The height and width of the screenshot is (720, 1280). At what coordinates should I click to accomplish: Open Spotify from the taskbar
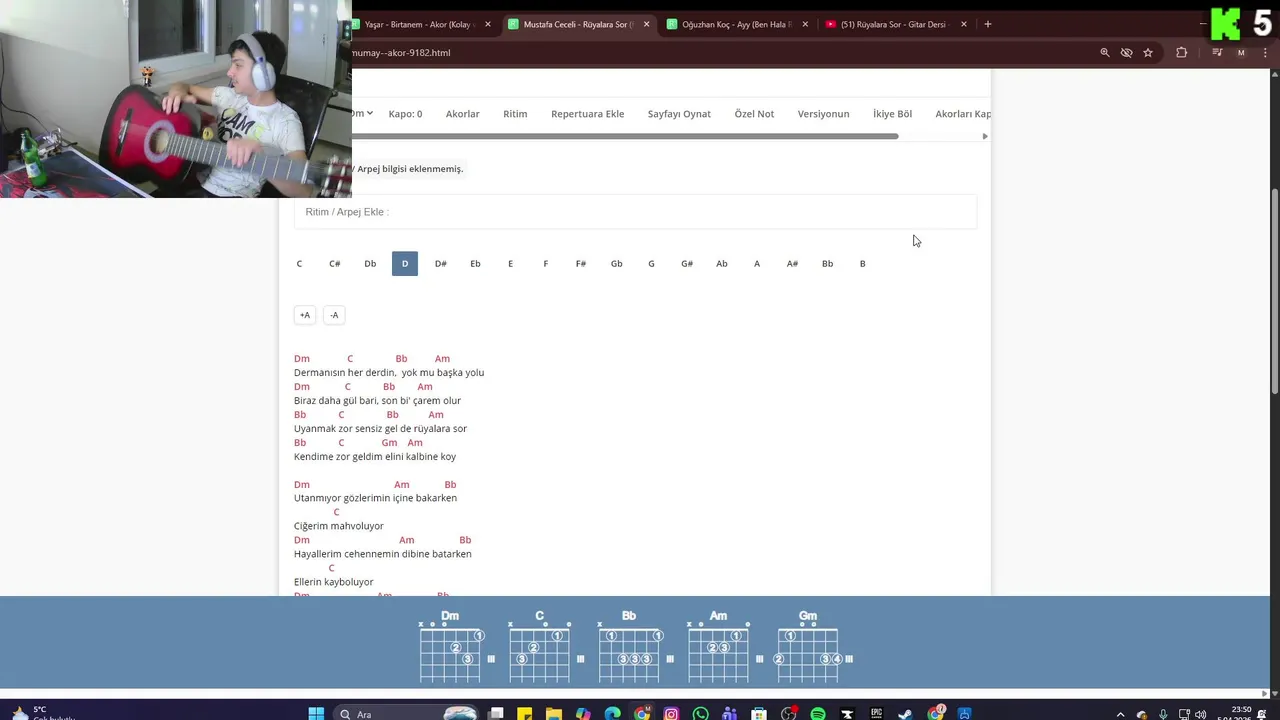tap(818, 713)
